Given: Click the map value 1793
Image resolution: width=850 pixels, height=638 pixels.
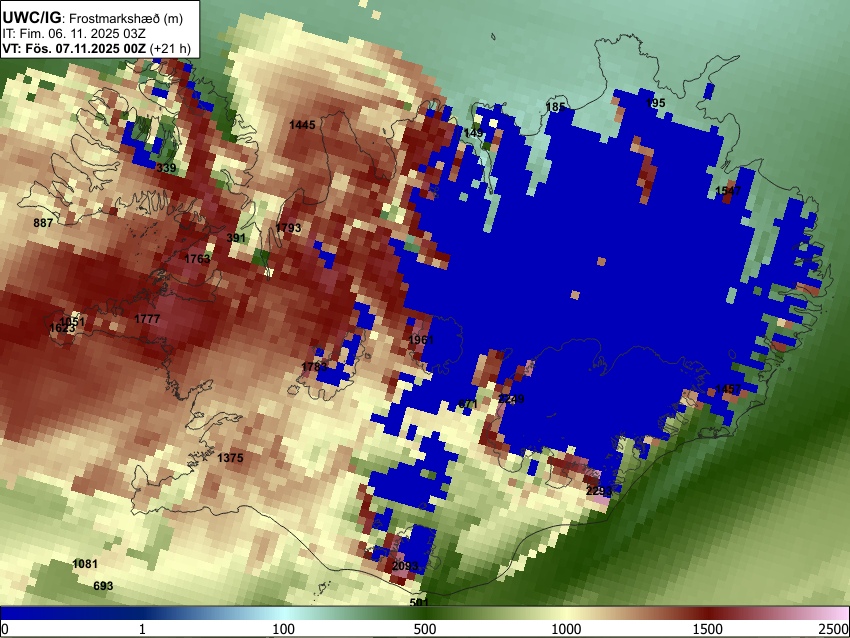Looking at the screenshot, I should pos(288,228).
